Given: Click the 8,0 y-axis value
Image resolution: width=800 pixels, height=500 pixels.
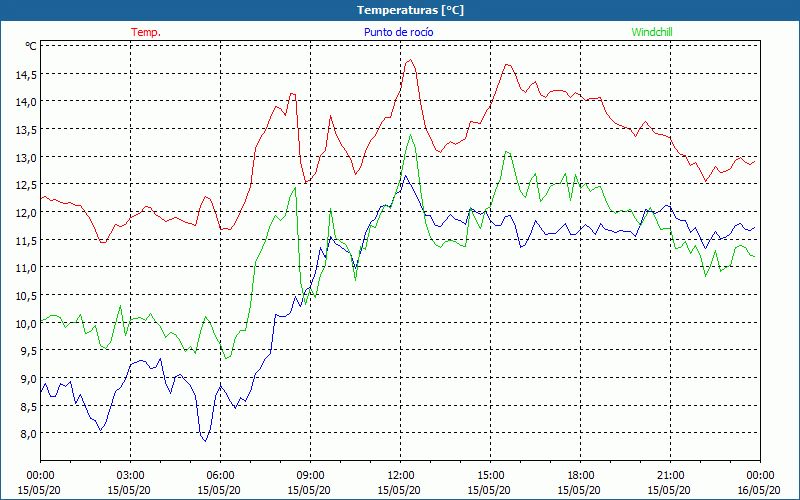Looking at the screenshot, I should pos(28,434).
